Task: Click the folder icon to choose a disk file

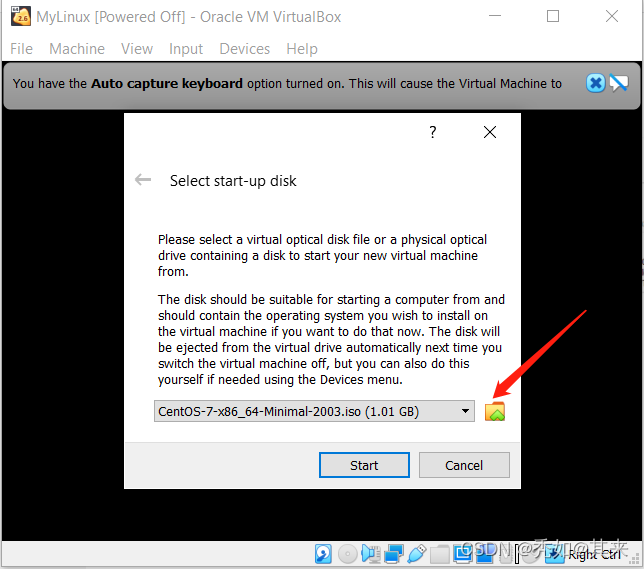Action: (494, 412)
